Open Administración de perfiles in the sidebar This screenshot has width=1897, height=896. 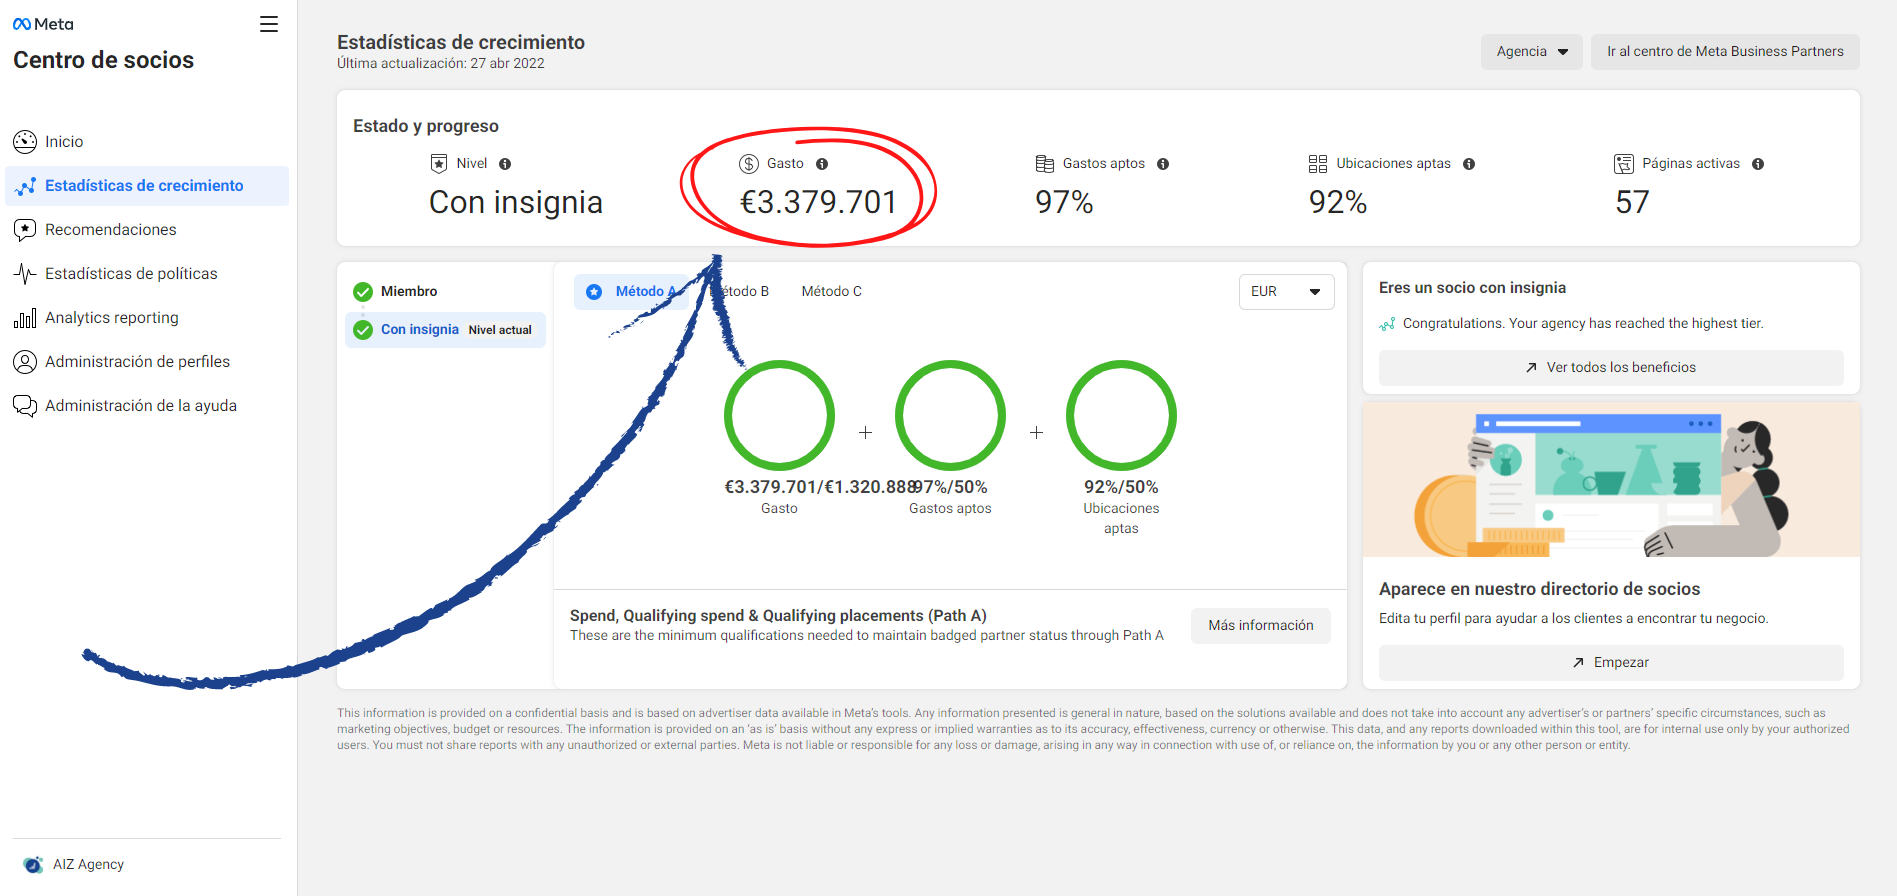pyautogui.click(x=147, y=362)
